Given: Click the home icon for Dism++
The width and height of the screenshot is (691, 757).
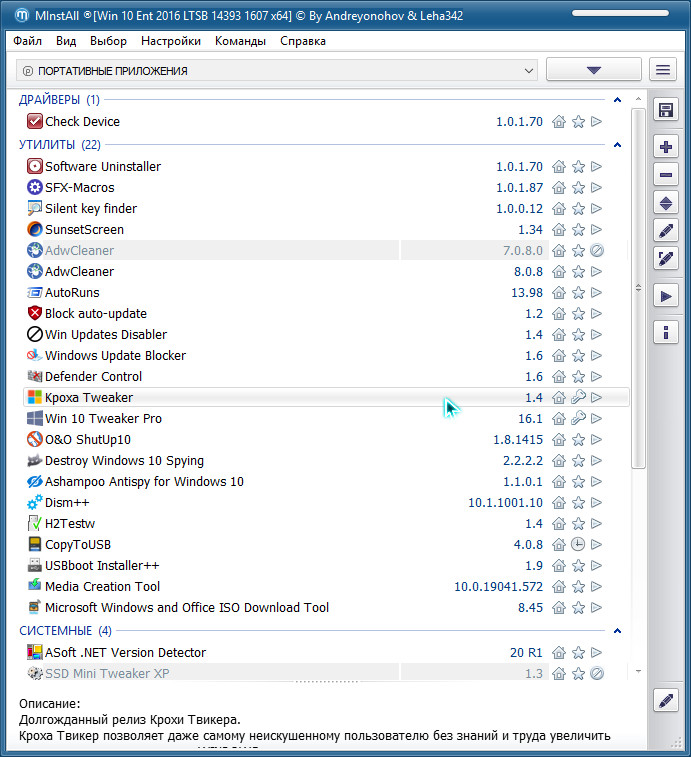Looking at the screenshot, I should (559, 503).
